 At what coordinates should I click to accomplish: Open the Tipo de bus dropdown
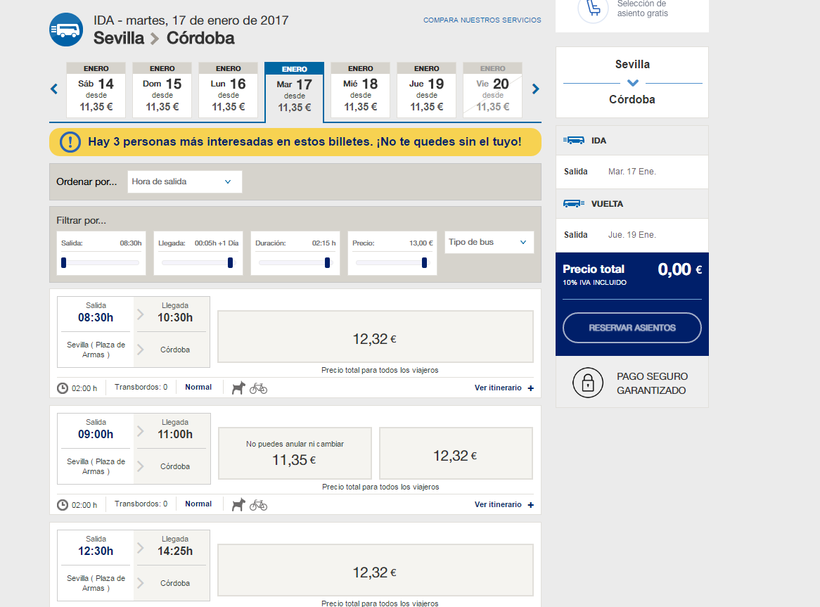[x=488, y=242]
